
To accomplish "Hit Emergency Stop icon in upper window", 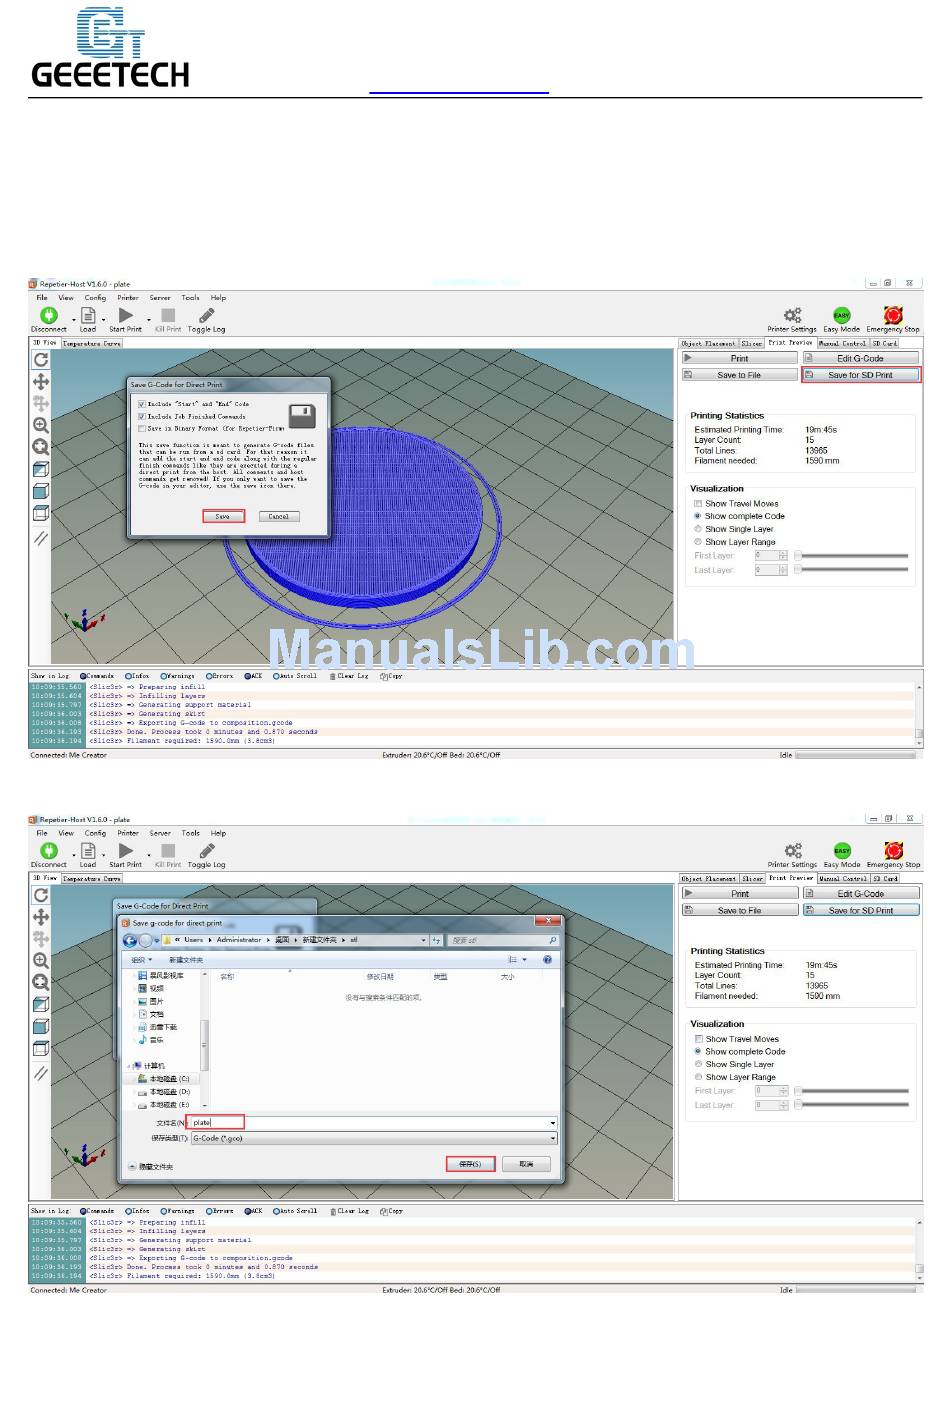I will (893, 315).
